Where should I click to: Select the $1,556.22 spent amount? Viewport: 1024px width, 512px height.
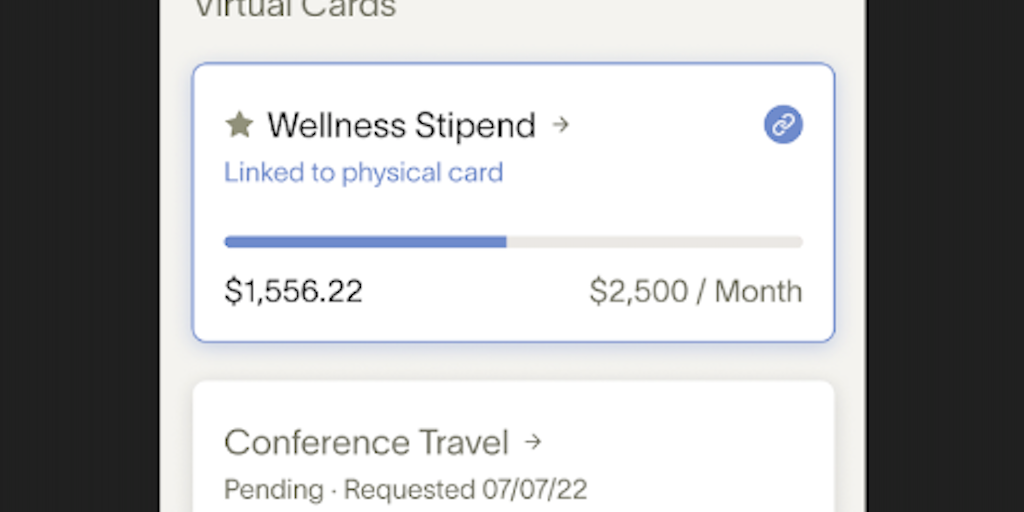pyautogui.click(x=293, y=291)
